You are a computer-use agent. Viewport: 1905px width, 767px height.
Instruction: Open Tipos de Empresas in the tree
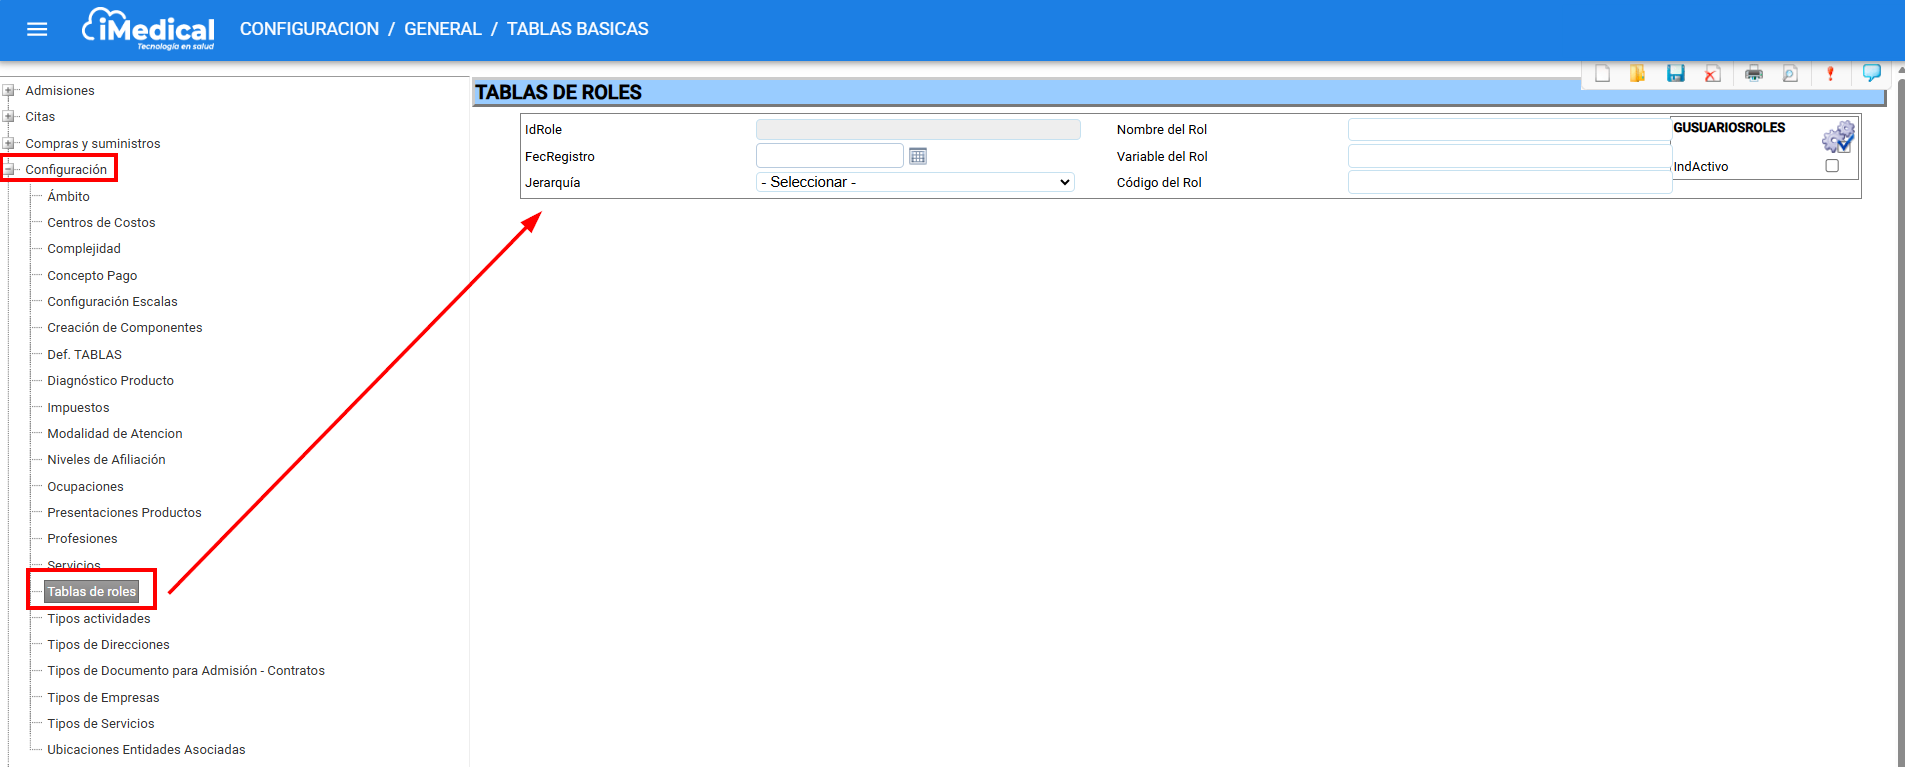point(103,698)
